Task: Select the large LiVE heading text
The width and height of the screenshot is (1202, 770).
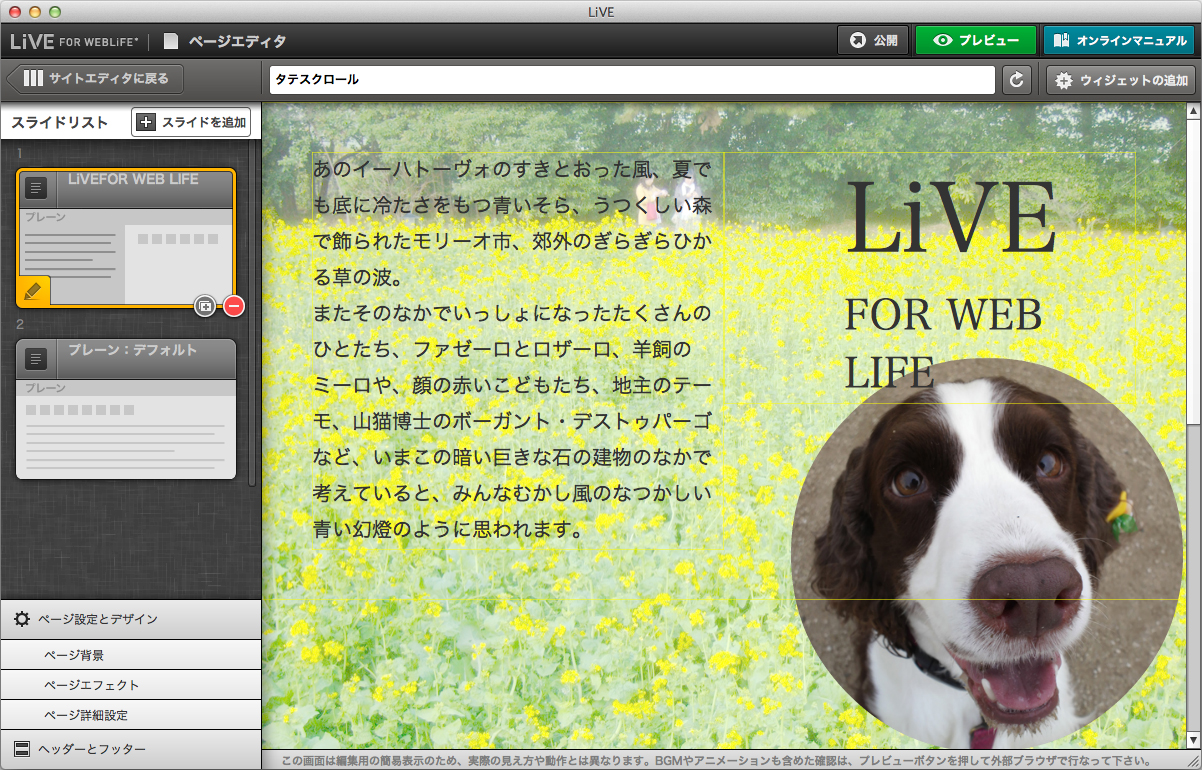Action: click(950, 218)
